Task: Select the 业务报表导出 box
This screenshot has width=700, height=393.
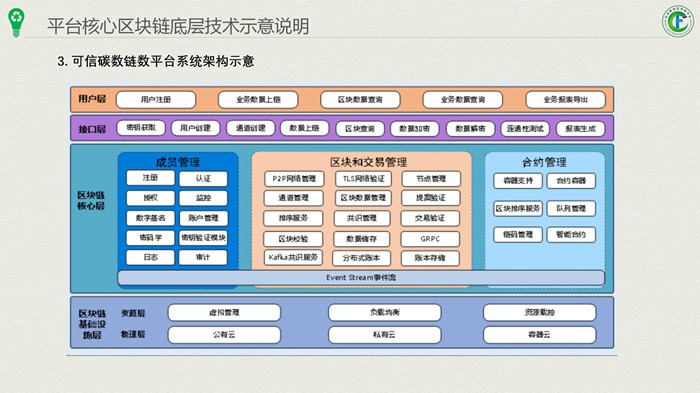Action: click(566, 100)
